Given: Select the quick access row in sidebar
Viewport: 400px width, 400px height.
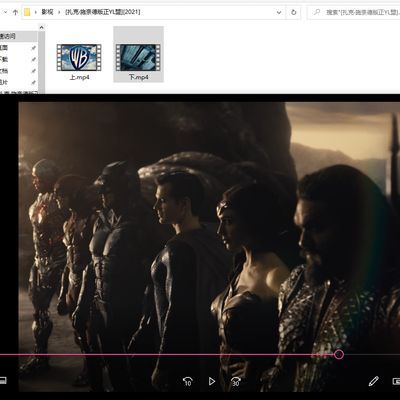Looking at the screenshot, I should tap(19, 36).
